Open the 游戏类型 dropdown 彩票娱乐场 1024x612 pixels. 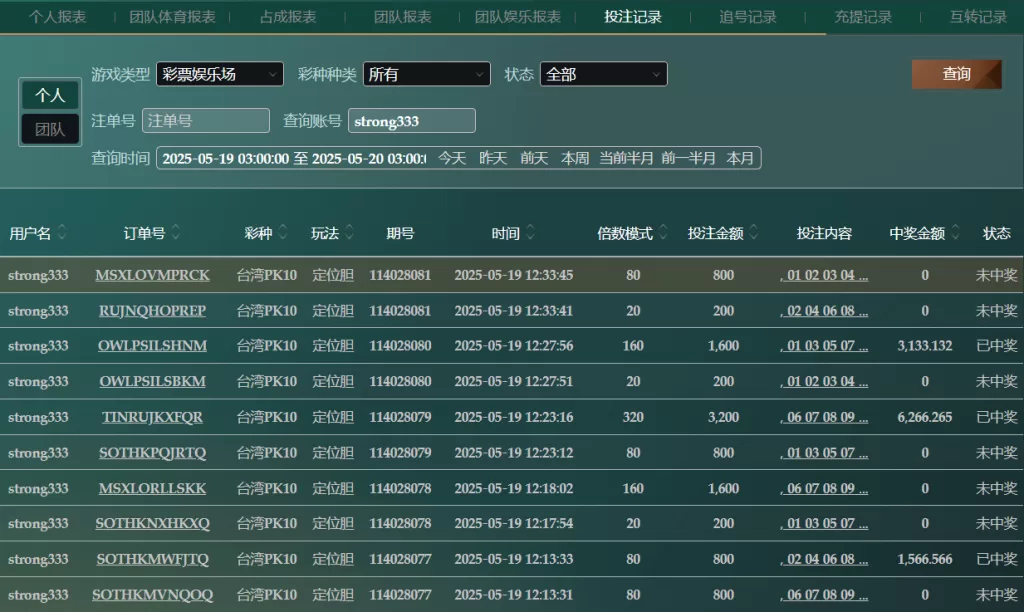(x=220, y=74)
